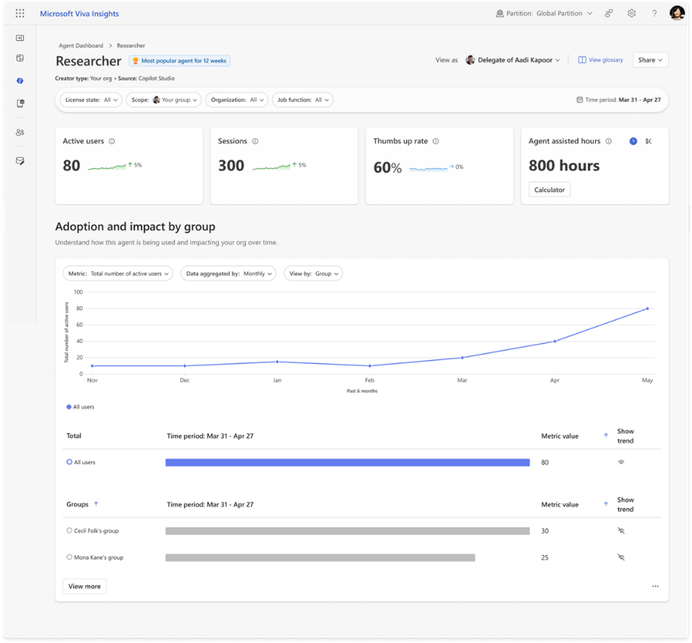The image size is (692, 643).
Task: Select the highlighted blue sidebar icon
Action: 20,81
